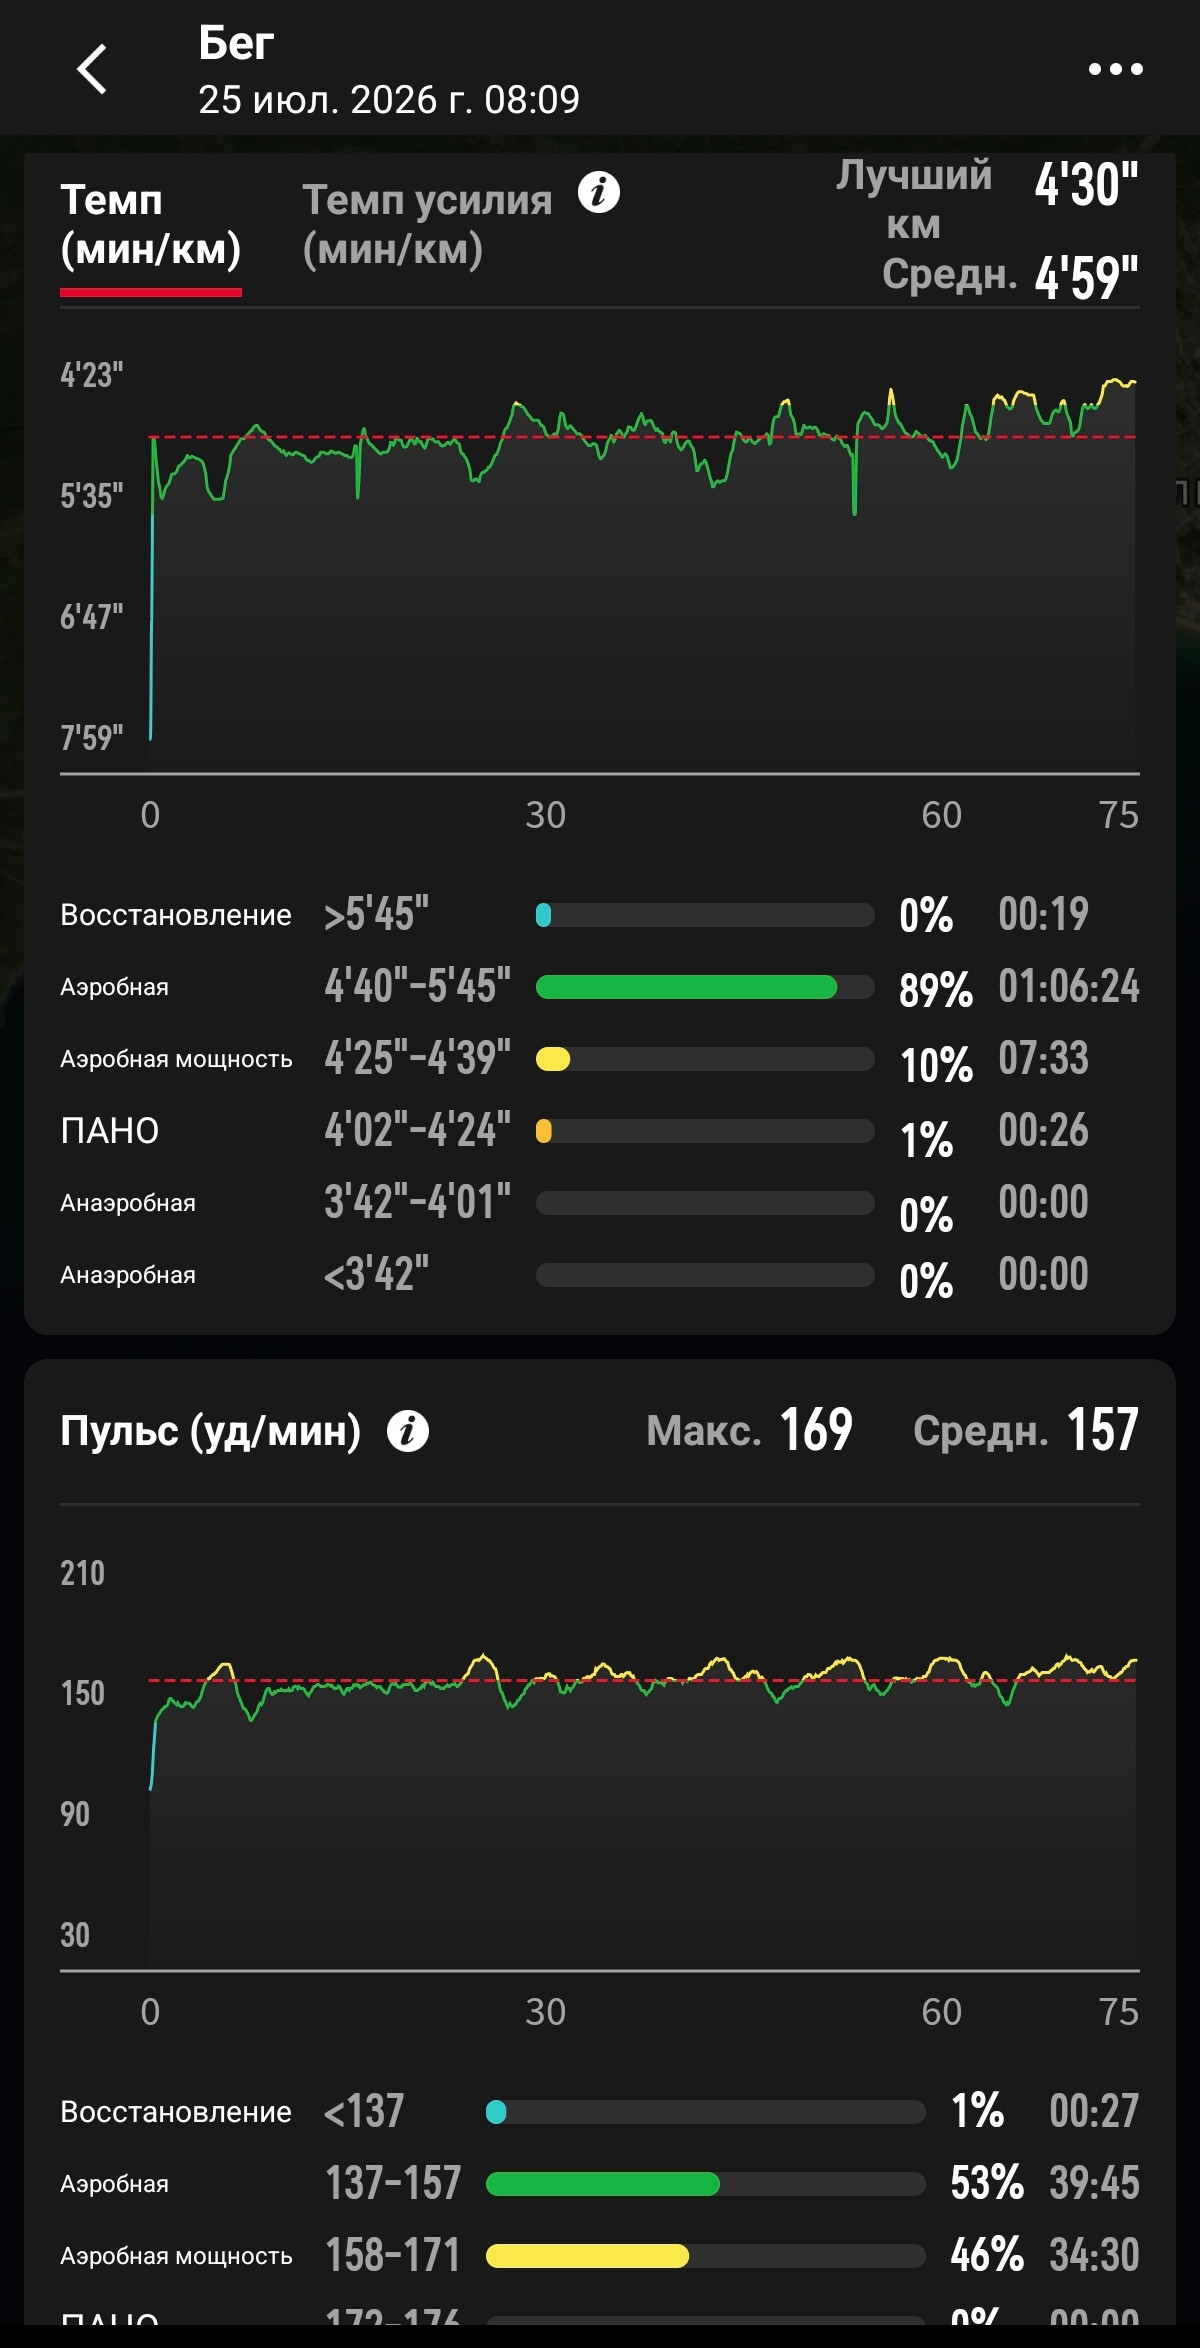Switch to the Темп усилия tab
This screenshot has height=2348, width=1200.
[x=427, y=225]
